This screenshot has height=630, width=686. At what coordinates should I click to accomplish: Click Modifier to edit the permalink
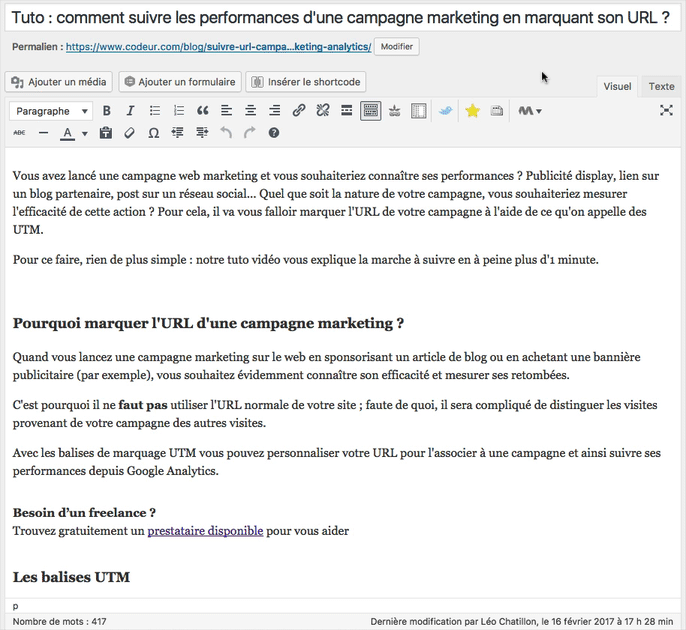coord(397,47)
